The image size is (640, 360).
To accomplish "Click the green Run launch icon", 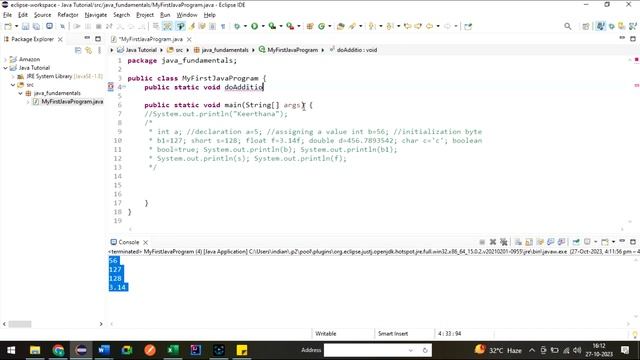I will 254,26.
